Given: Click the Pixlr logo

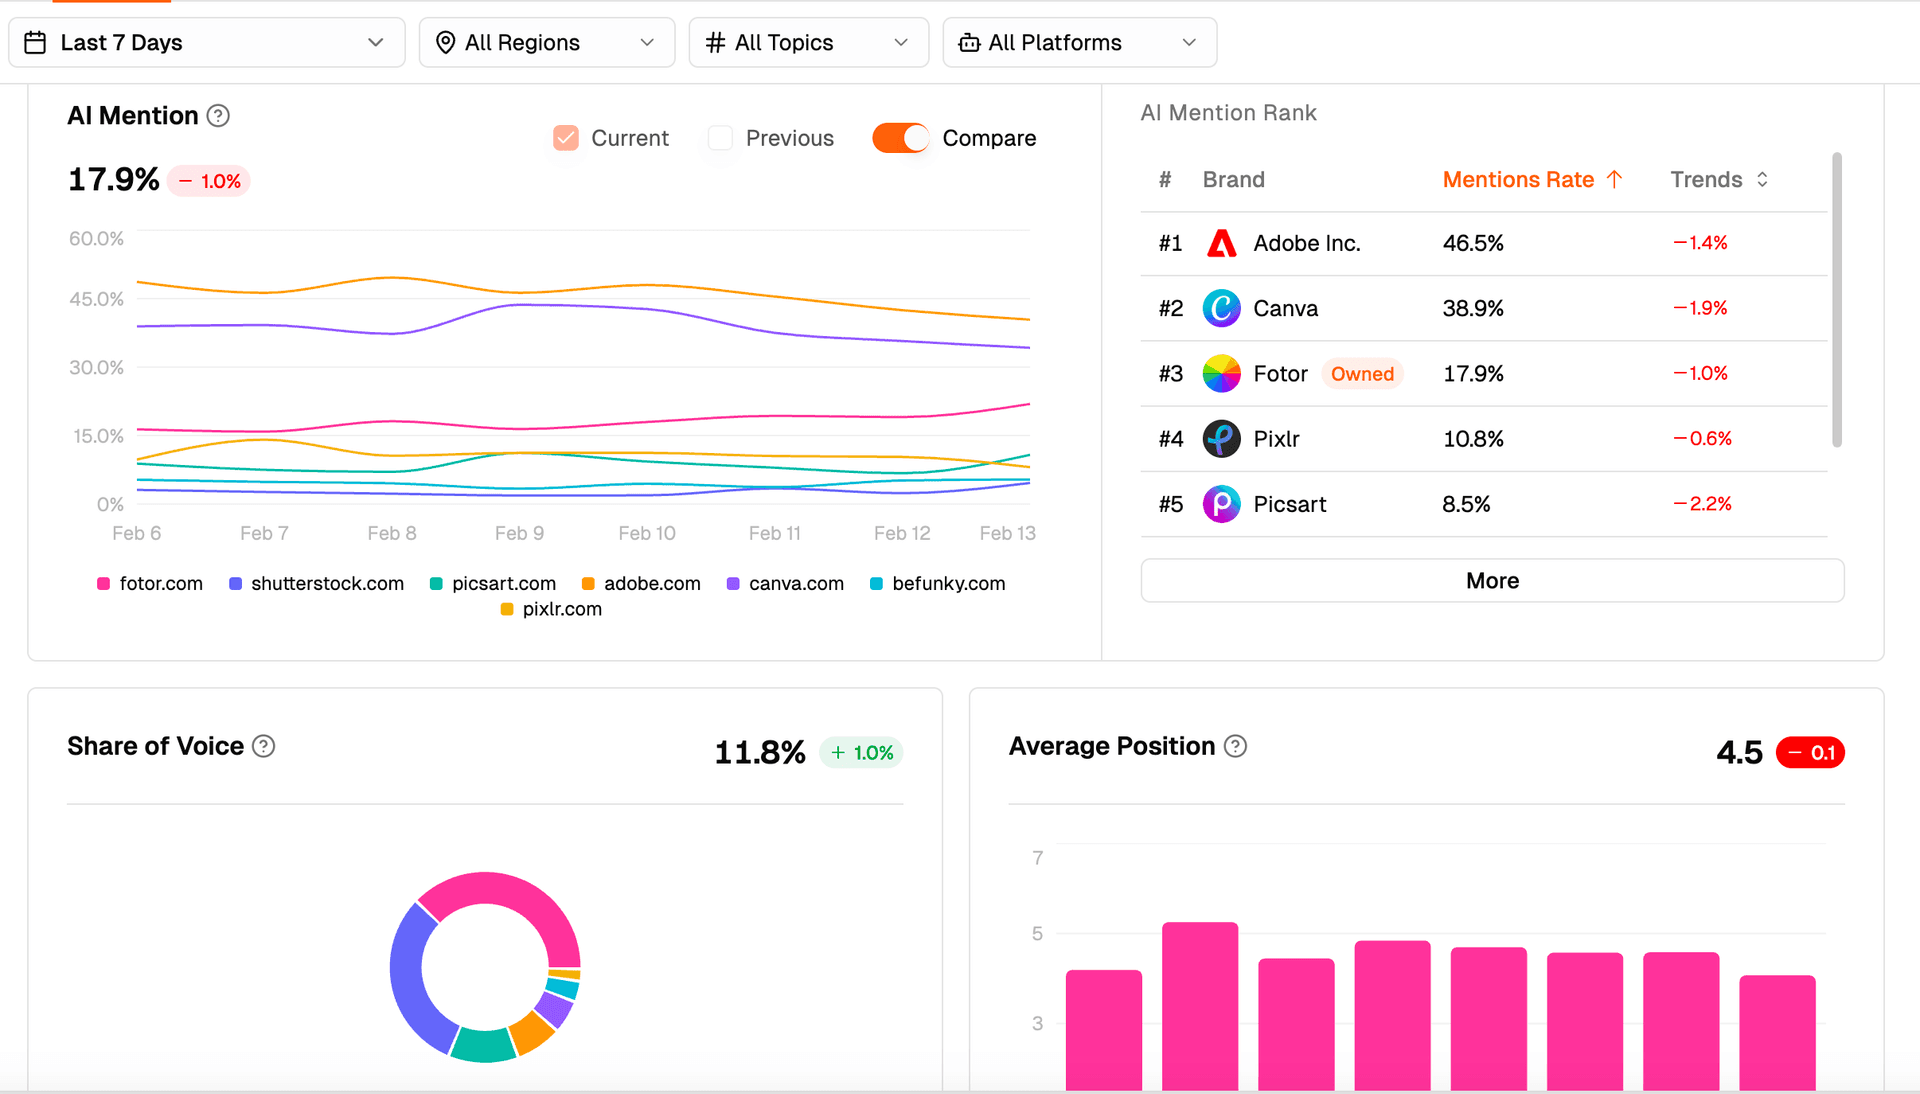Looking at the screenshot, I should pyautogui.click(x=1221, y=439).
